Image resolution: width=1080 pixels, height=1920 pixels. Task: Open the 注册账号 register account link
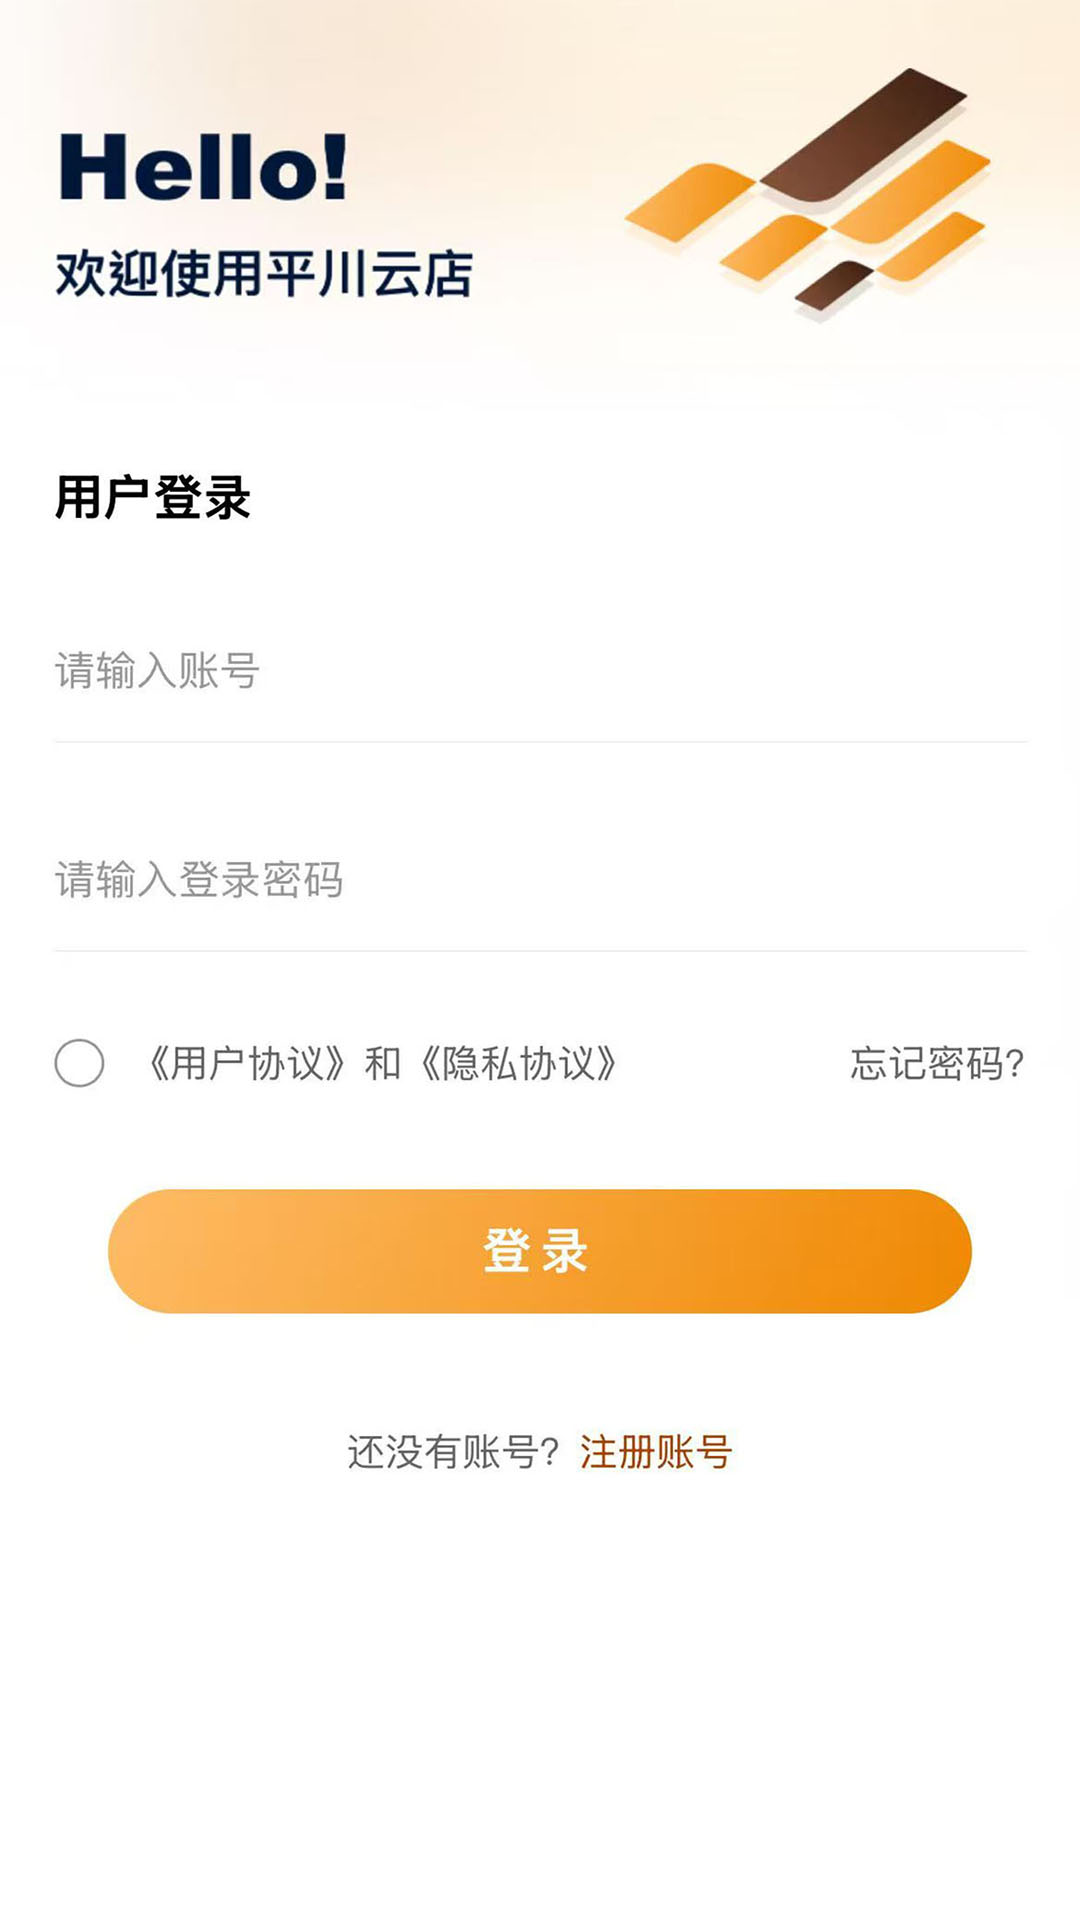(656, 1452)
